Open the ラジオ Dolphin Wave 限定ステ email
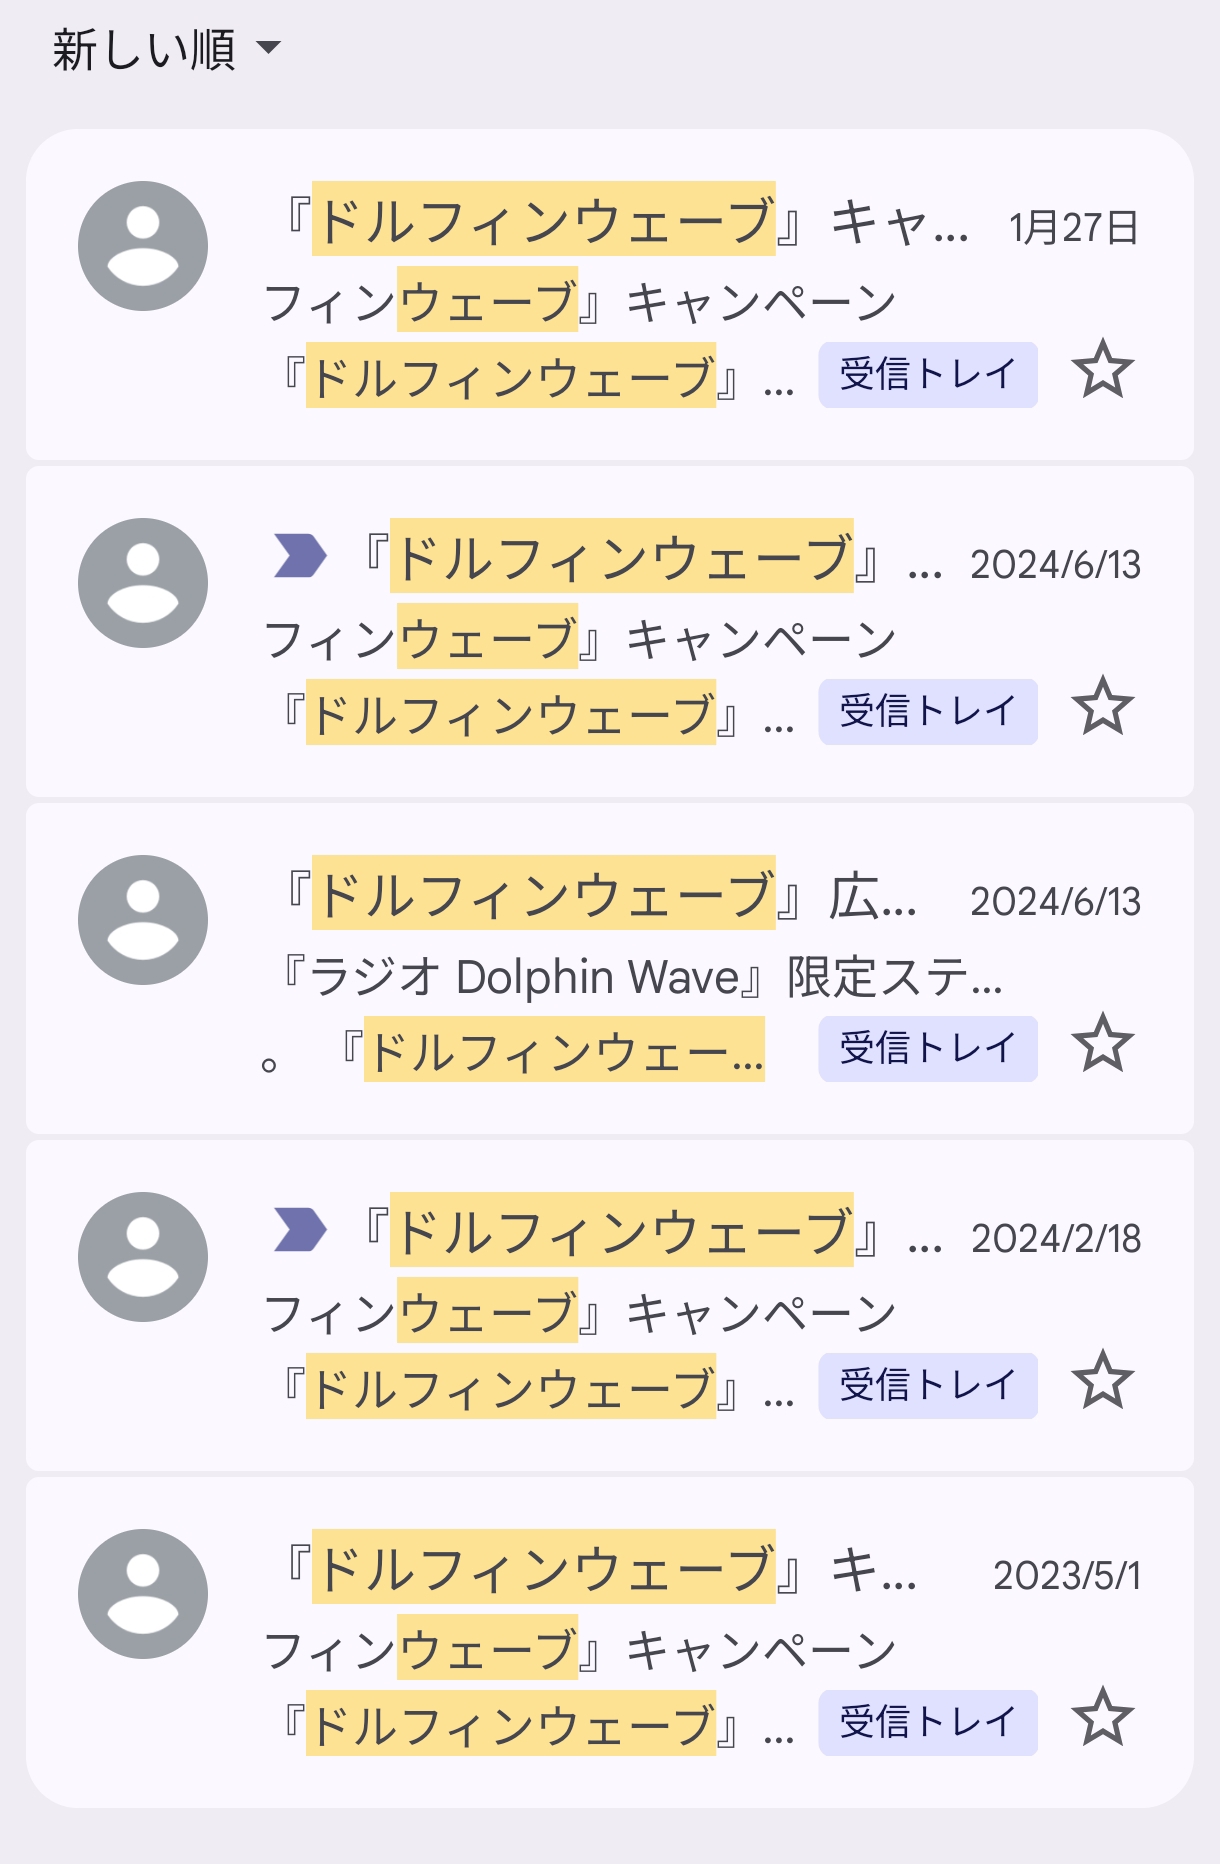The height and width of the screenshot is (1864, 1220). pos(640,977)
